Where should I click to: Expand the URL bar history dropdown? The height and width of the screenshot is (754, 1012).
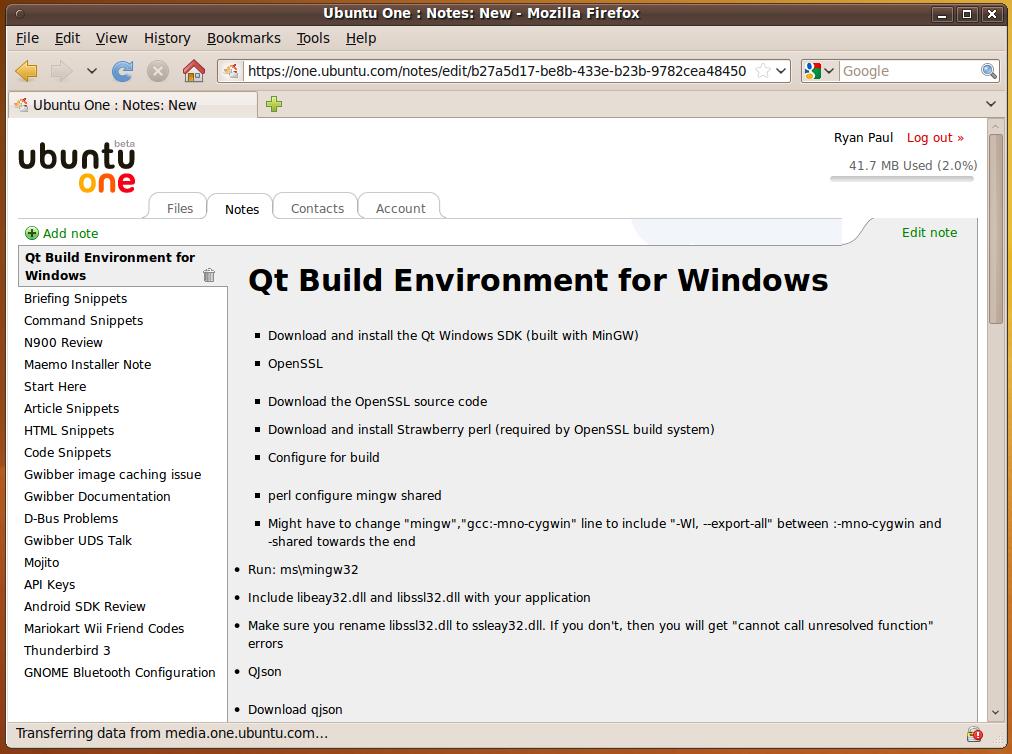coord(781,71)
